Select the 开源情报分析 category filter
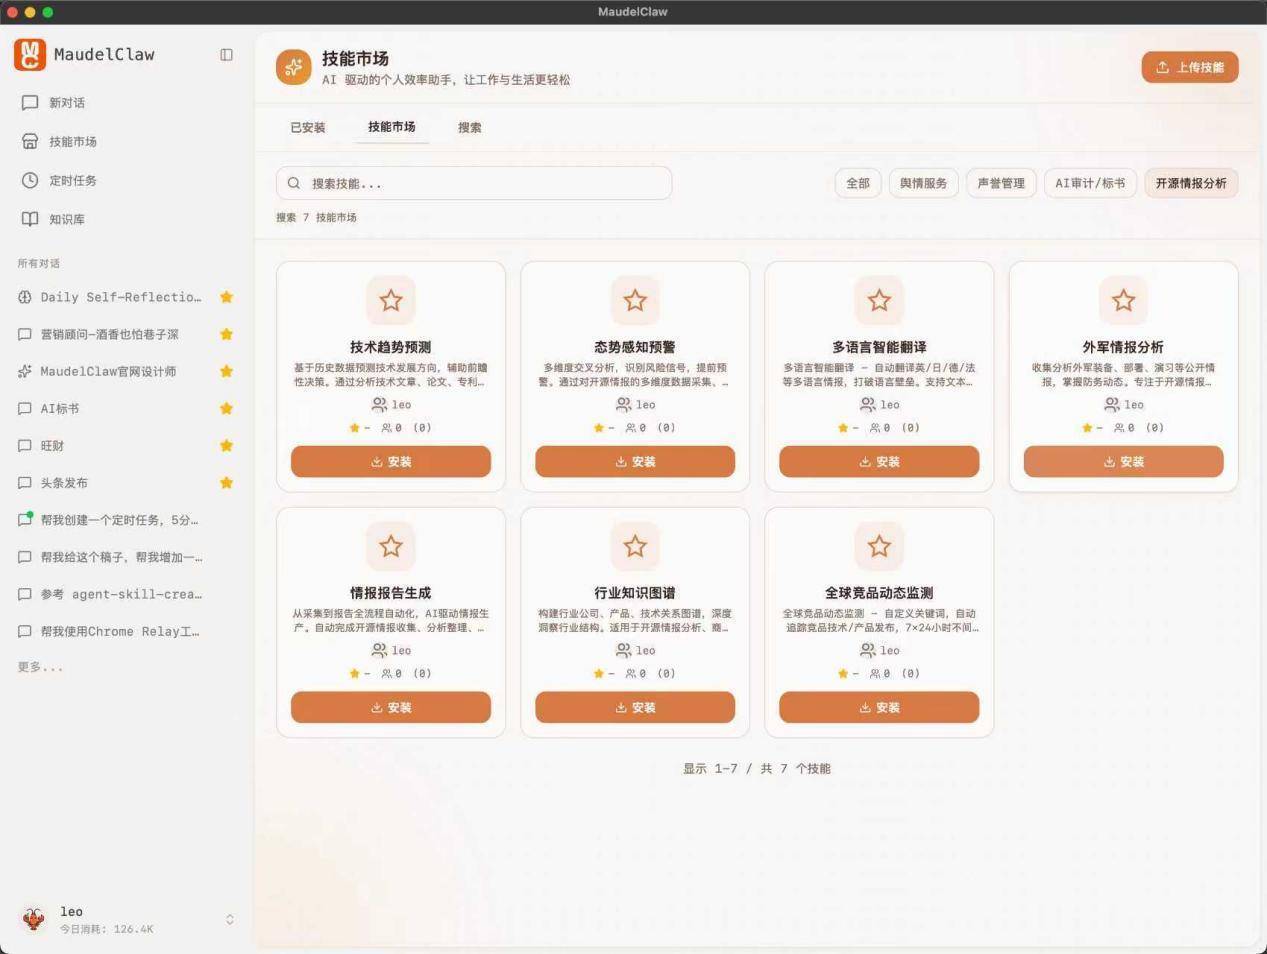This screenshot has width=1267, height=954. [1190, 183]
